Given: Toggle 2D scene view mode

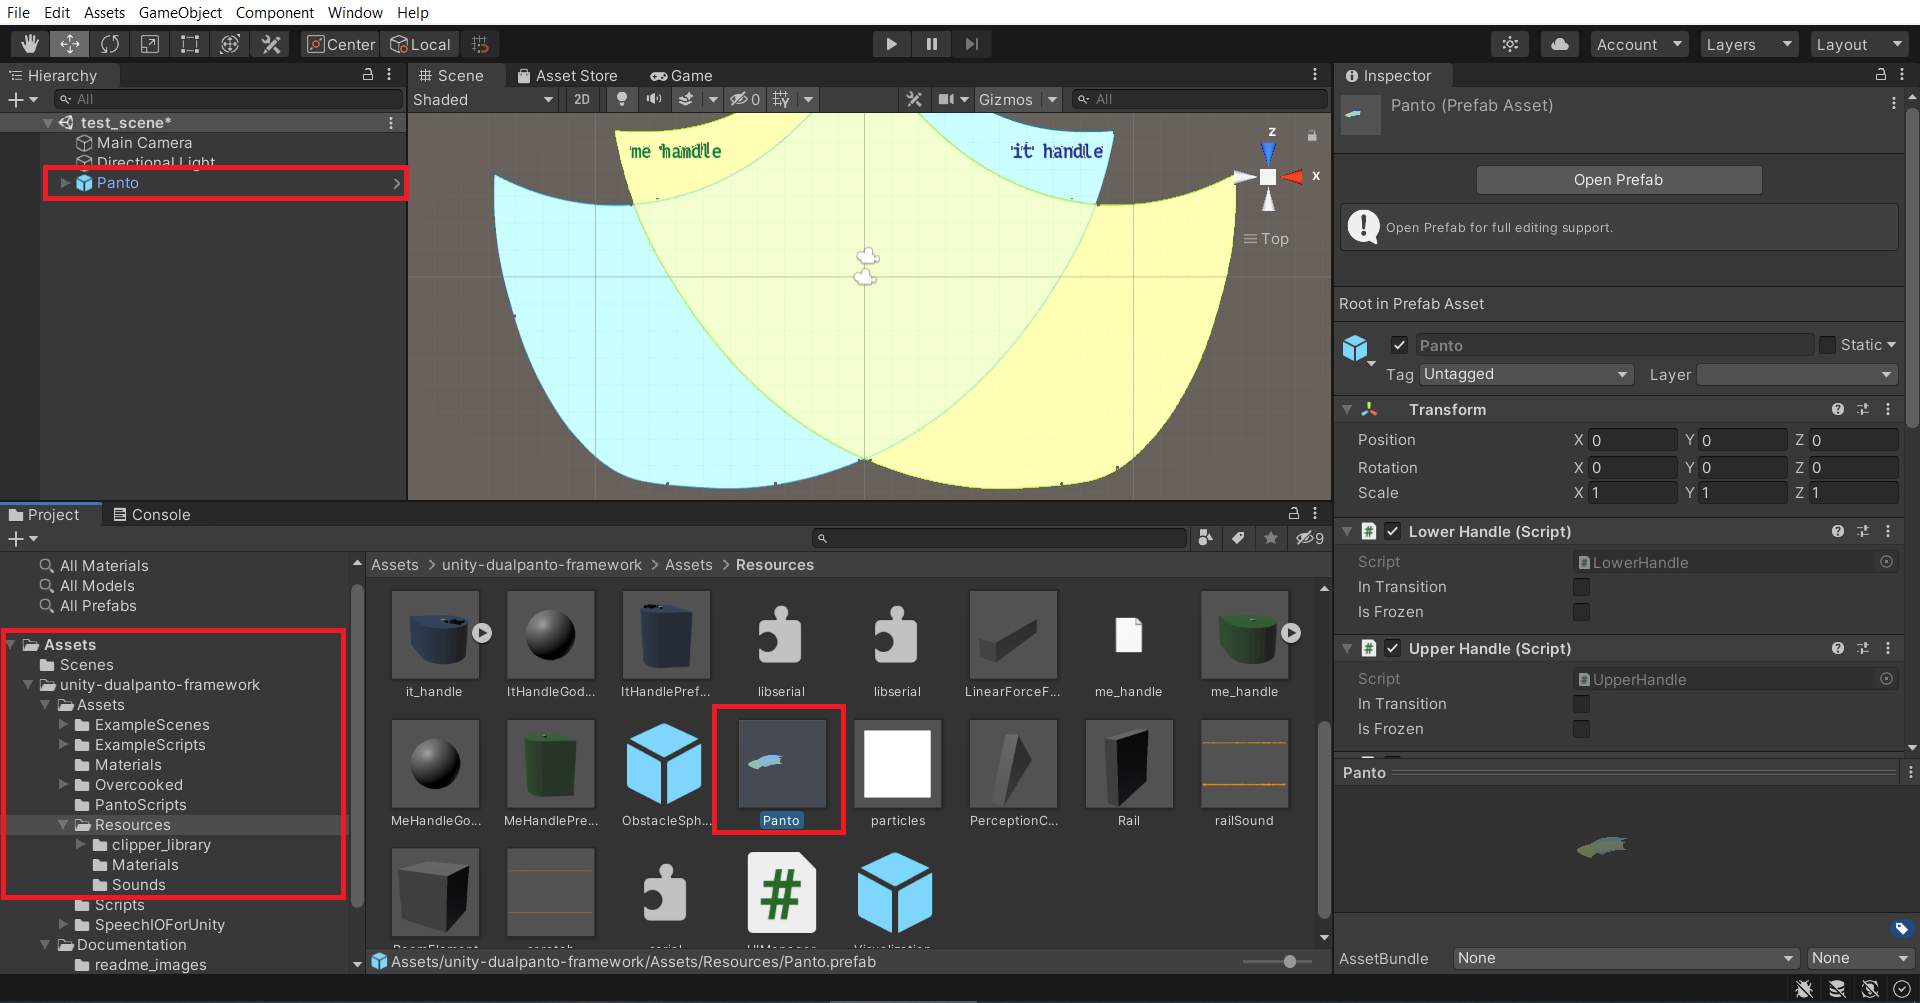Looking at the screenshot, I should 582,99.
